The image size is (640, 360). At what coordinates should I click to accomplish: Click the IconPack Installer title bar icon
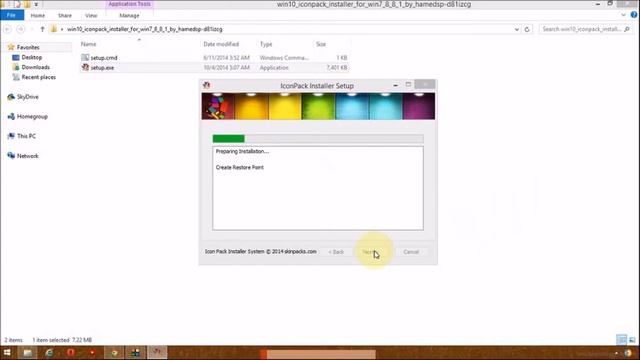[x=207, y=85]
